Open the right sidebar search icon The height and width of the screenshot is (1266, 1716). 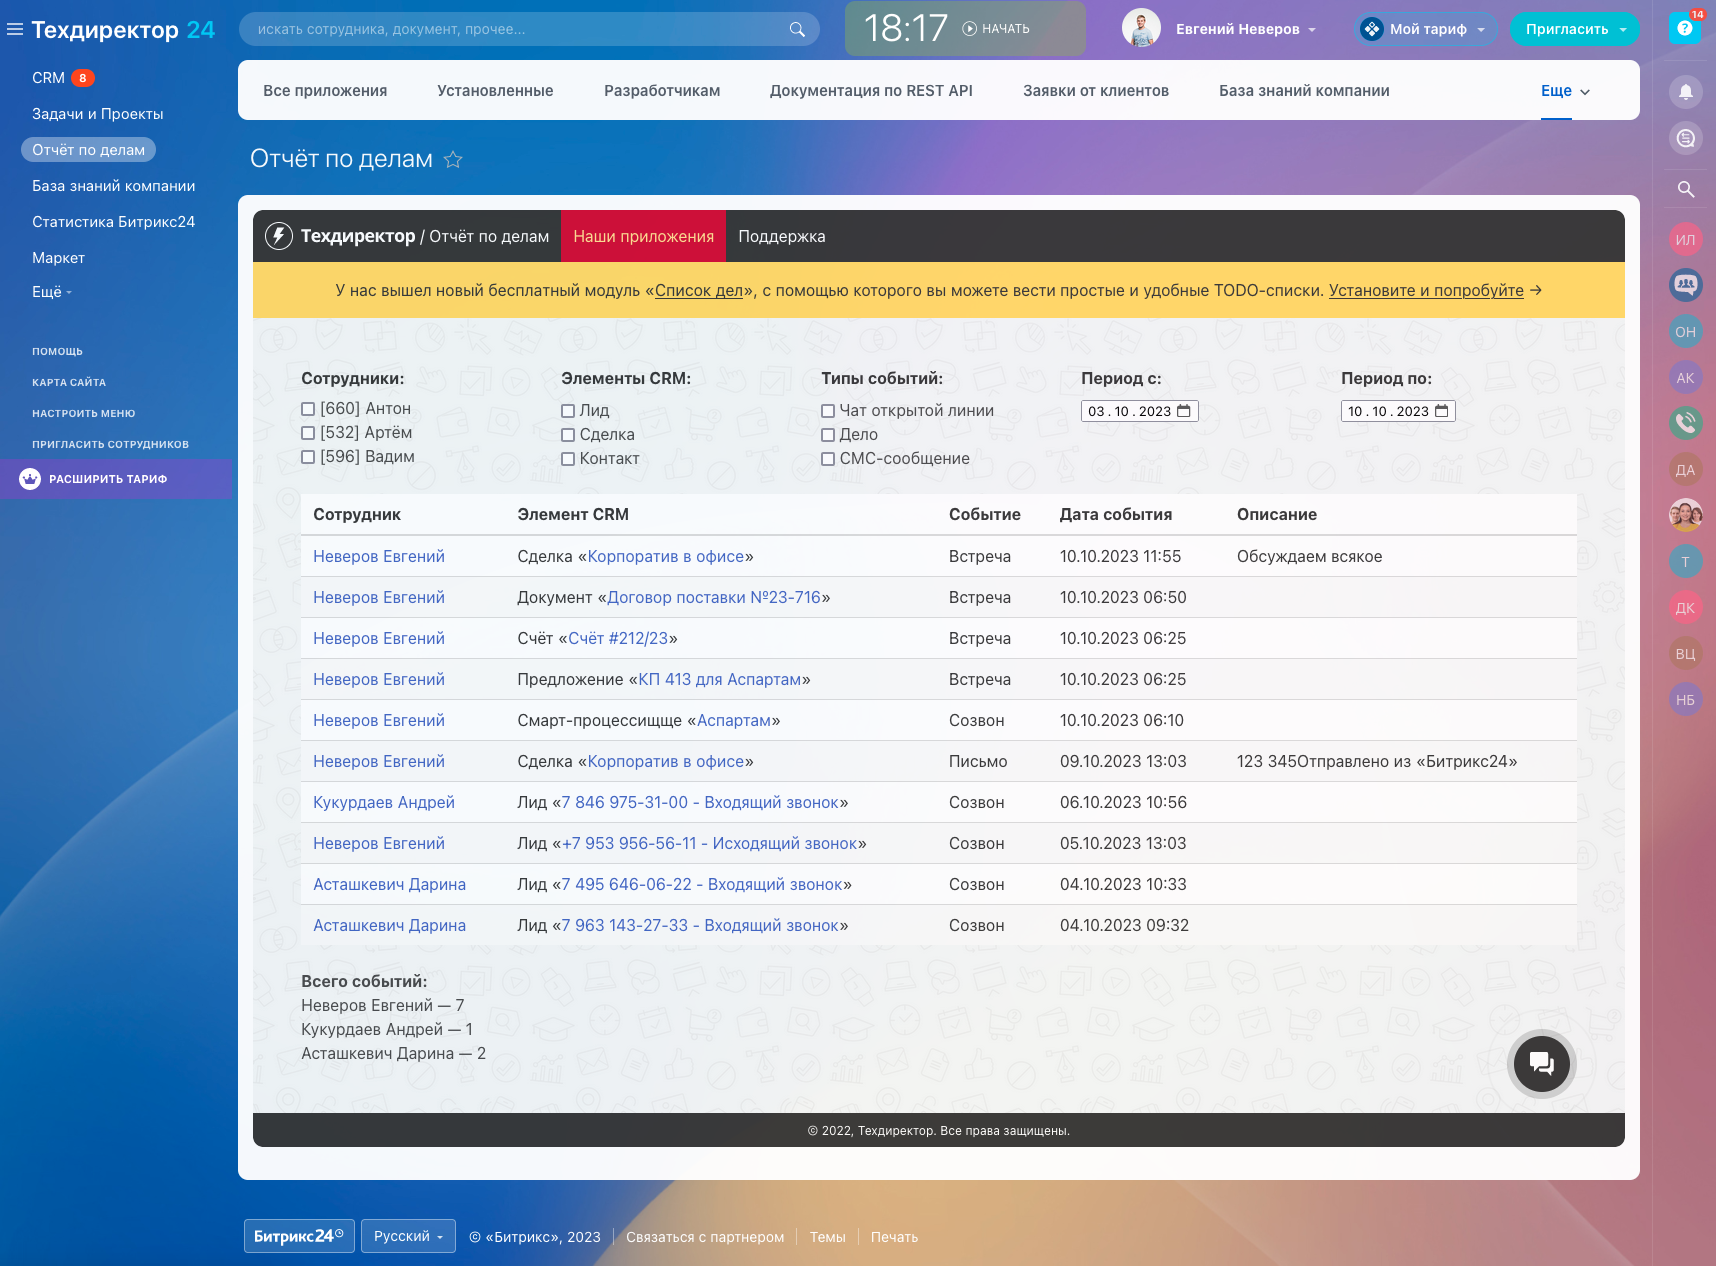[1686, 189]
